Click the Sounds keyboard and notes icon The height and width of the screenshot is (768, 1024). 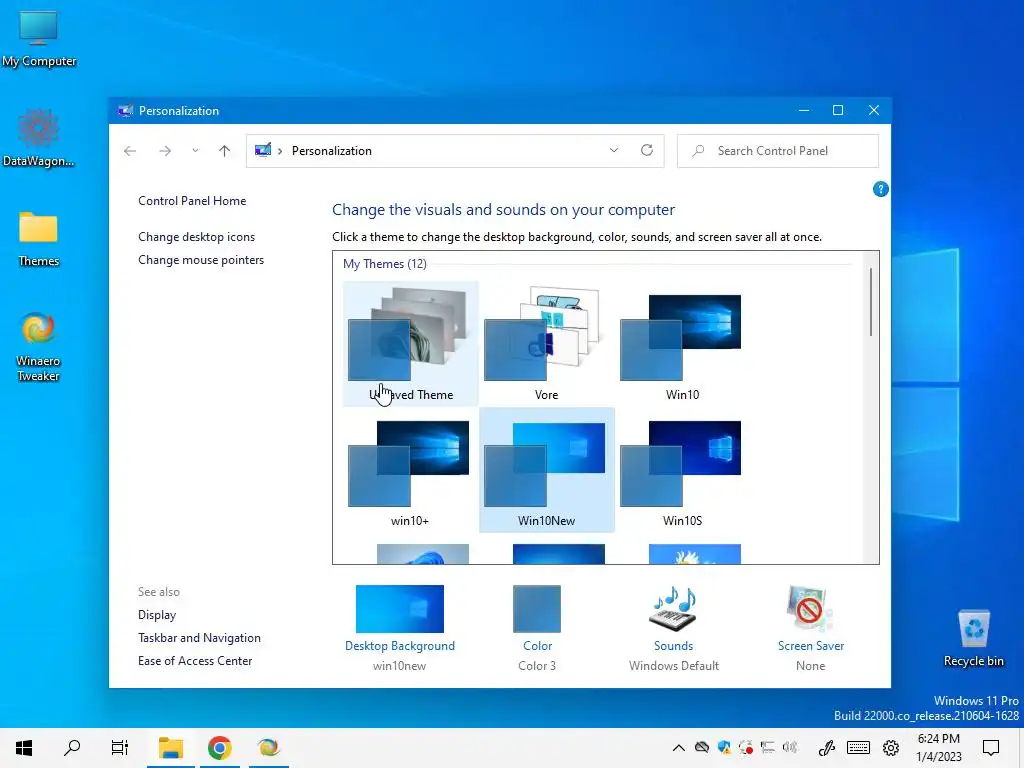click(x=673, y=609)
